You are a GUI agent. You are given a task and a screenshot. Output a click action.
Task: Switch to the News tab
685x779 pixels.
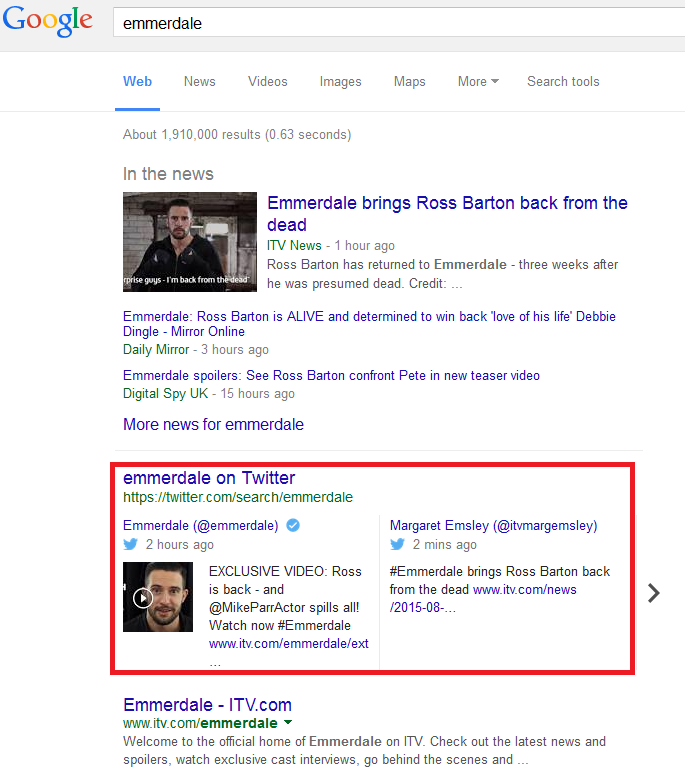click(x=200, y=81)
